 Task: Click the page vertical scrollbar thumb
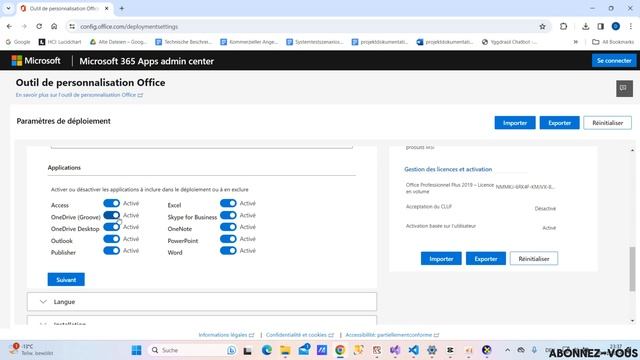[632, 269]
